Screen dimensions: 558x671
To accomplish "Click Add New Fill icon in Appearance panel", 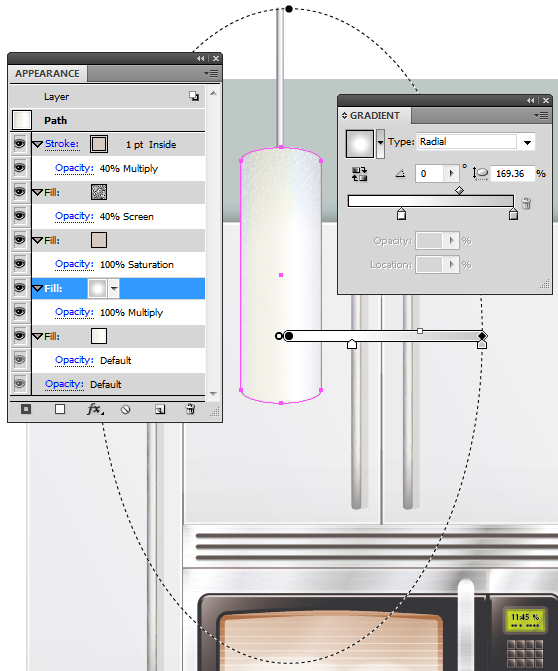I will tap(60, 410).
